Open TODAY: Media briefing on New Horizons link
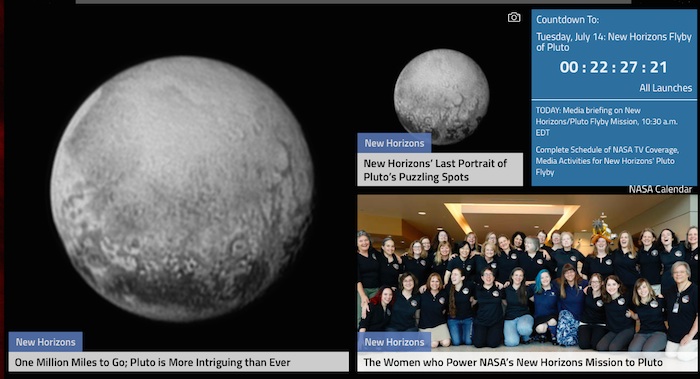The image size is (700, 379). click(607, 121)
